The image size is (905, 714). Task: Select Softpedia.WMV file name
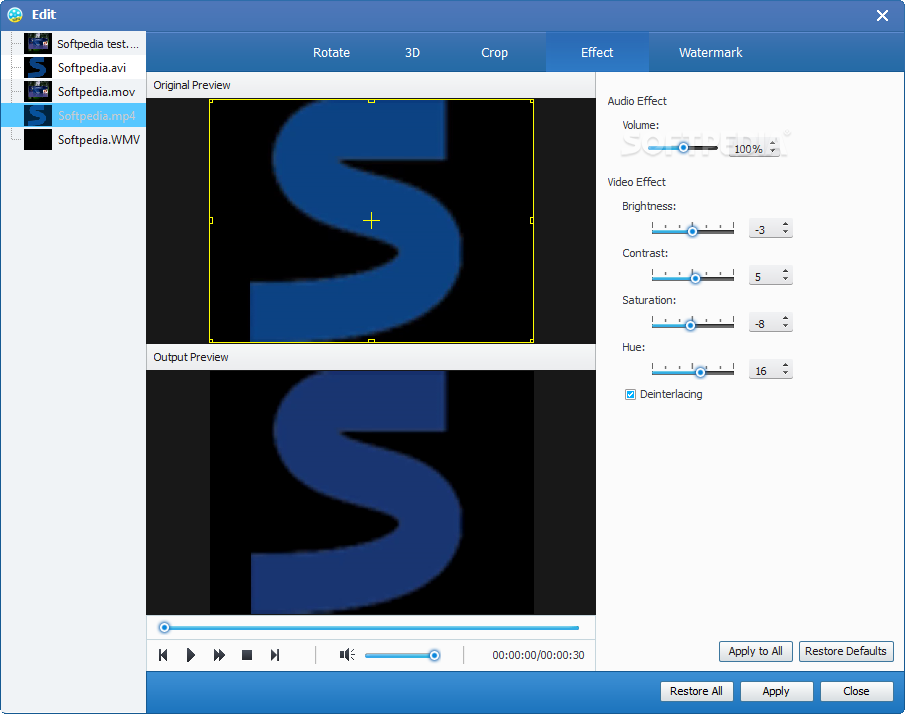click(99, 140)
